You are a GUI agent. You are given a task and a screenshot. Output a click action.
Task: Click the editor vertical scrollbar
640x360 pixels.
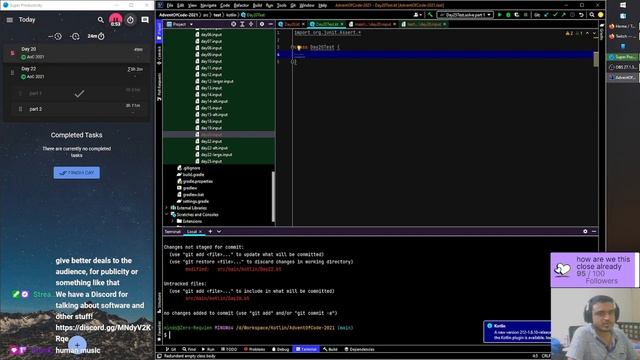tap(596, 60)
